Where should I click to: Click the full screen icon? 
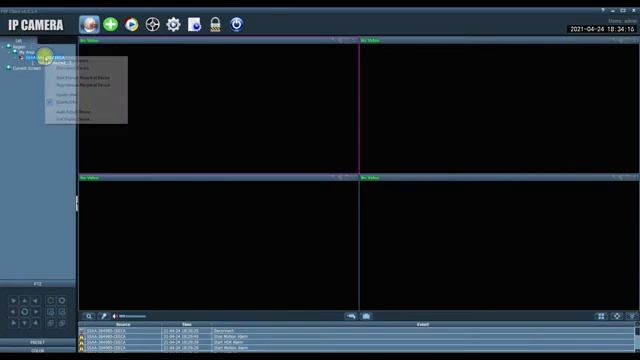click(617, 316)
